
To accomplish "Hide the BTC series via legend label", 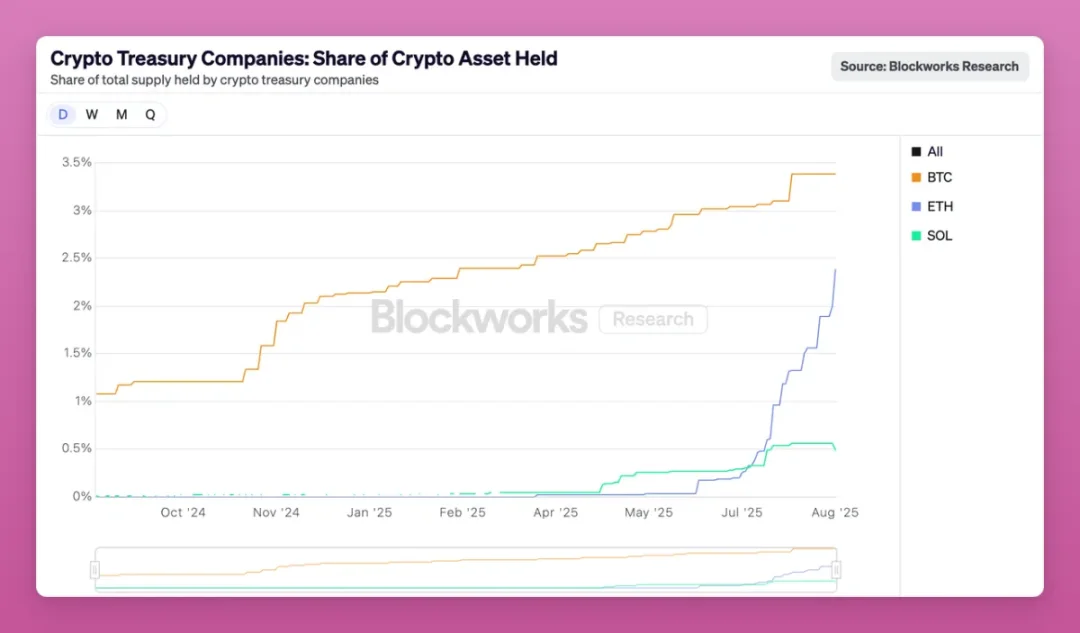I will pyautogui.click(x=940, y=178).
